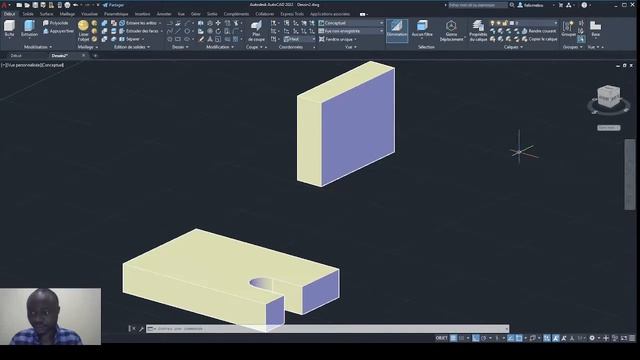Open Propriétés du calque panel
640x360 pixels.
tap(478, 31)
